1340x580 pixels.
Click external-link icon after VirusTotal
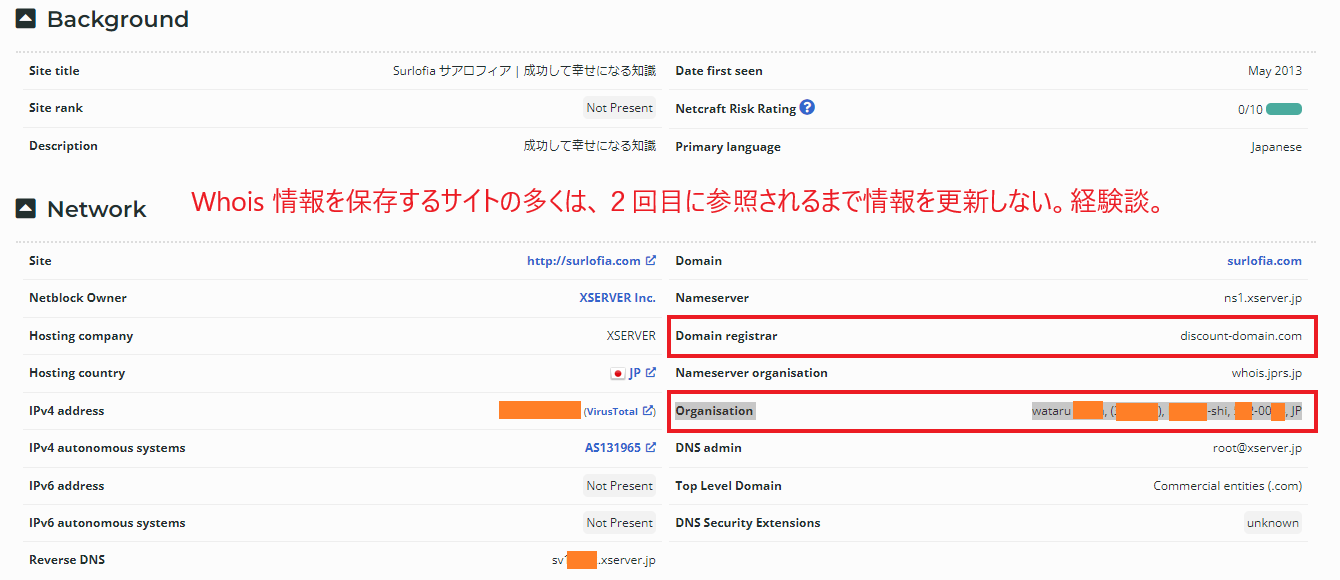pos(648,411)
